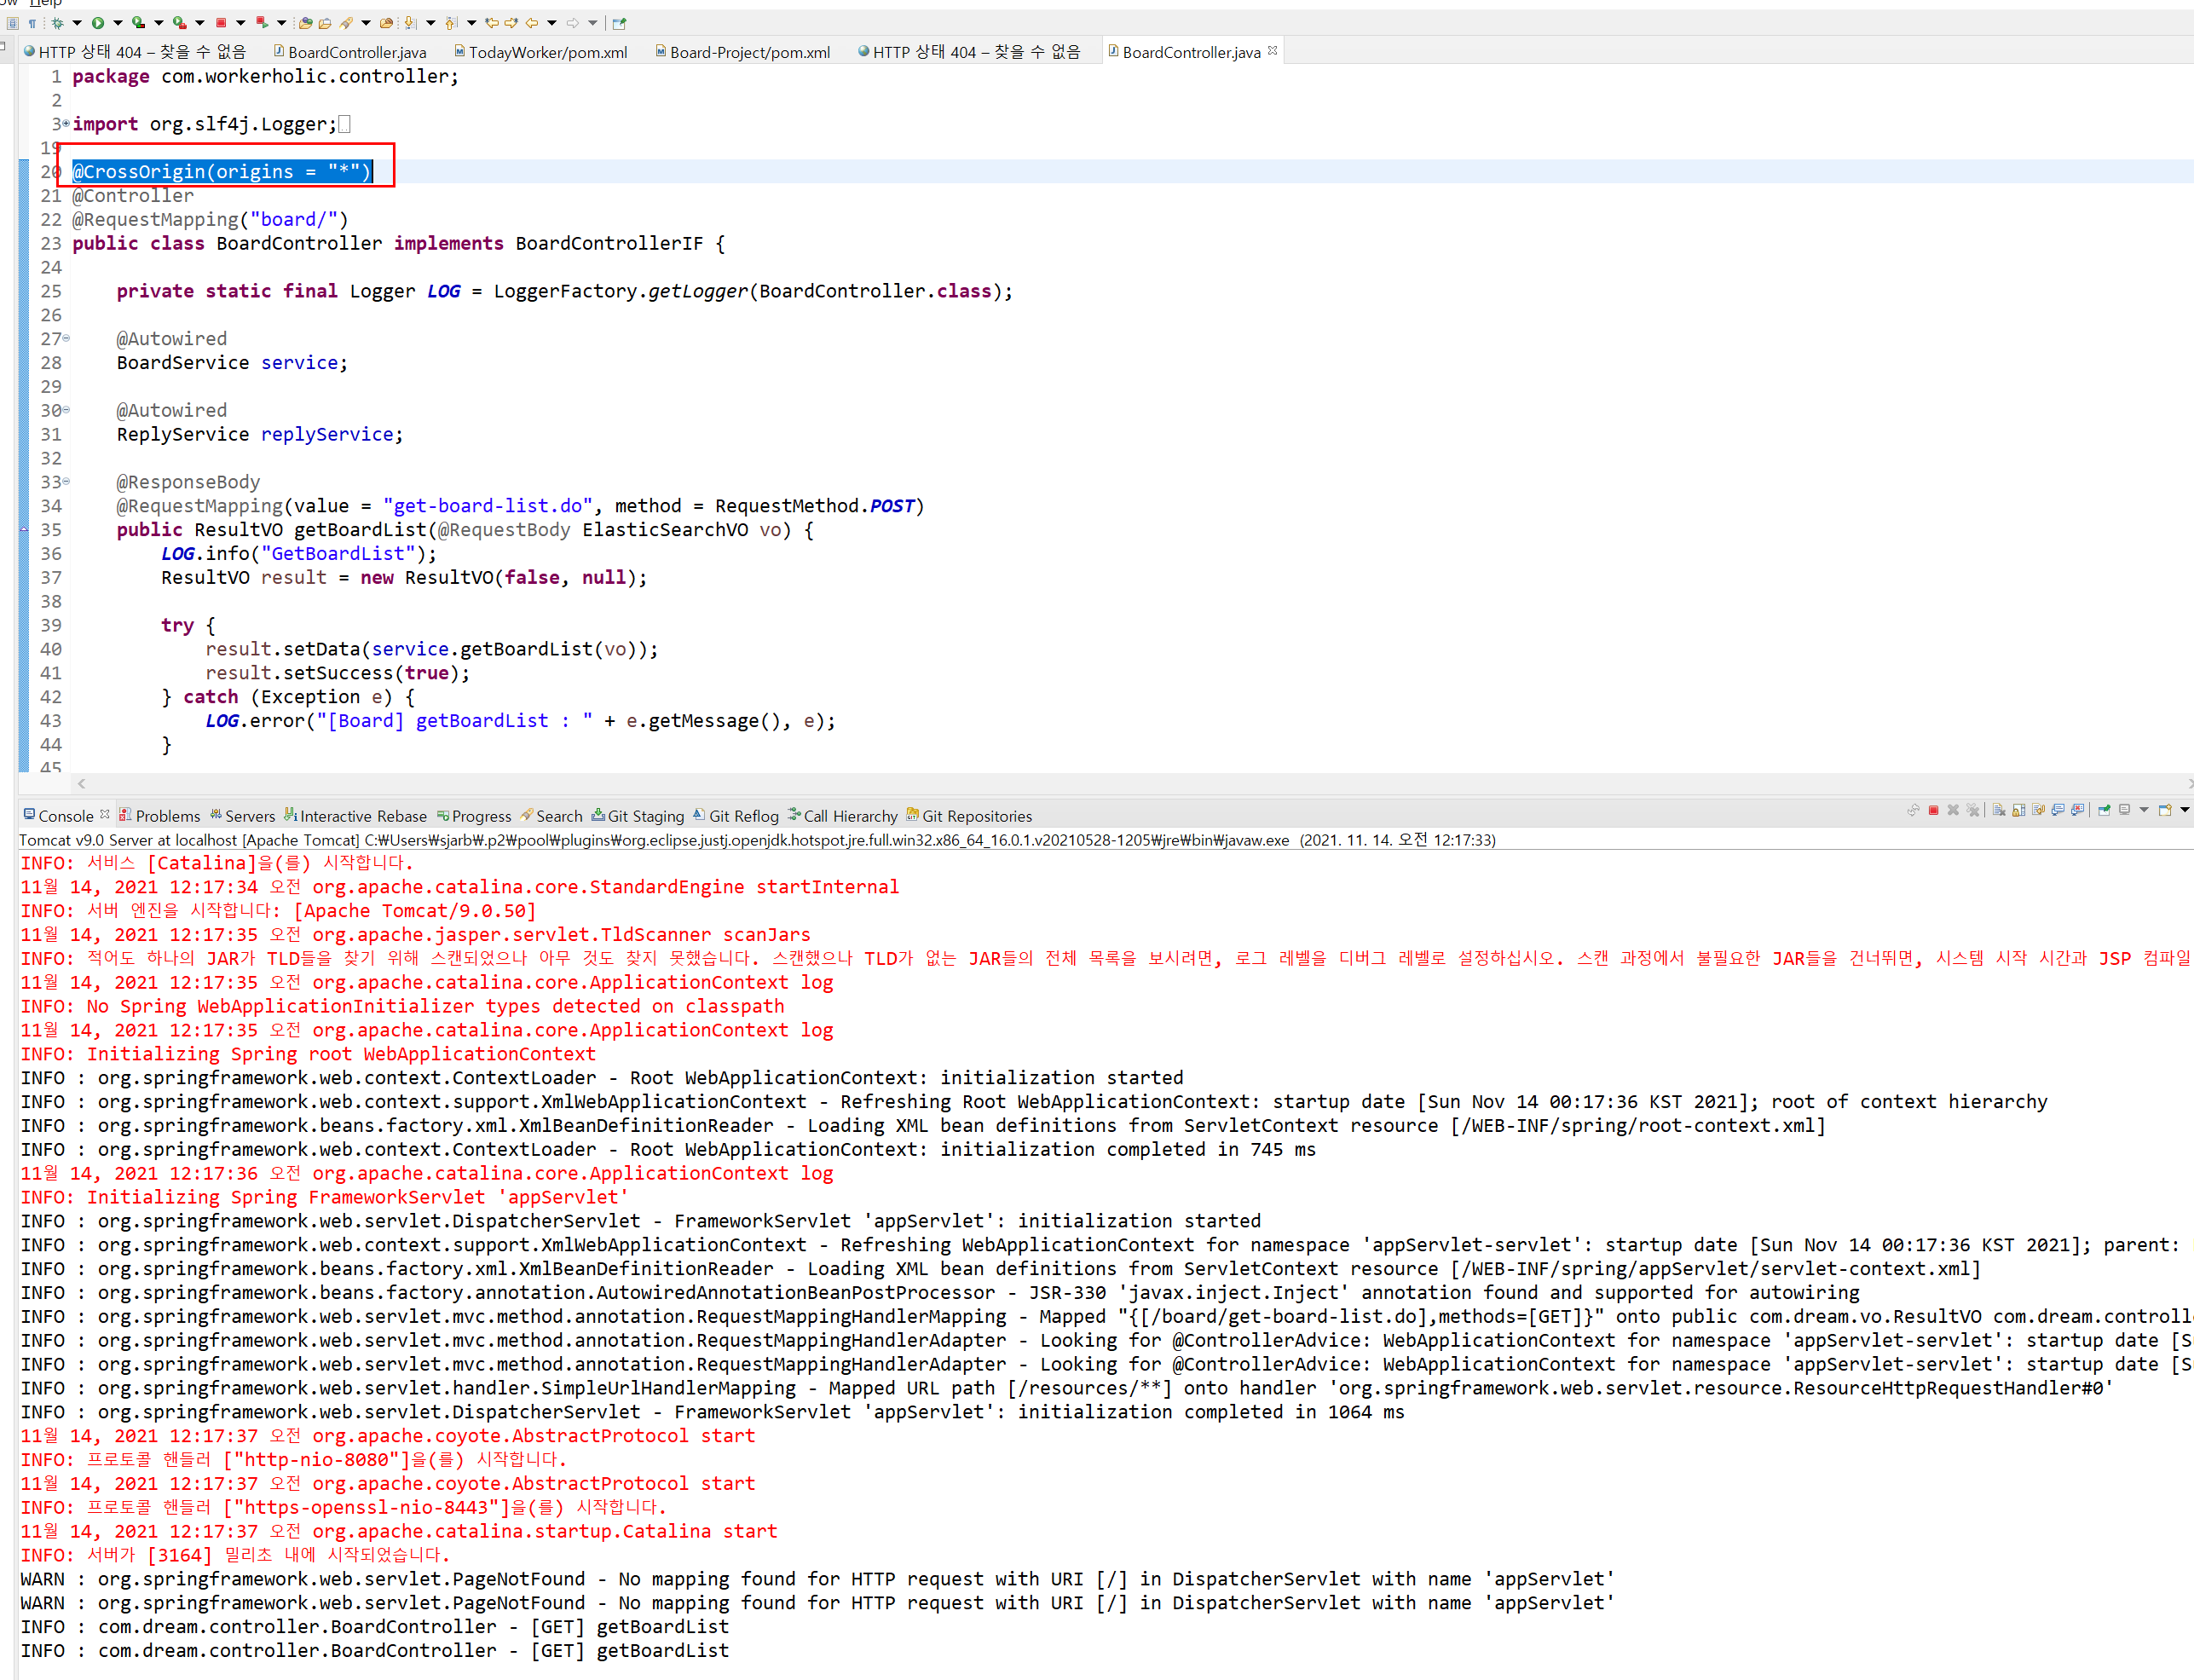Image resolution: width=2194 pixels, height=1680 pixels.
Task: Open the Run button's dropdown arrow
Action: (x=117, y=23)
